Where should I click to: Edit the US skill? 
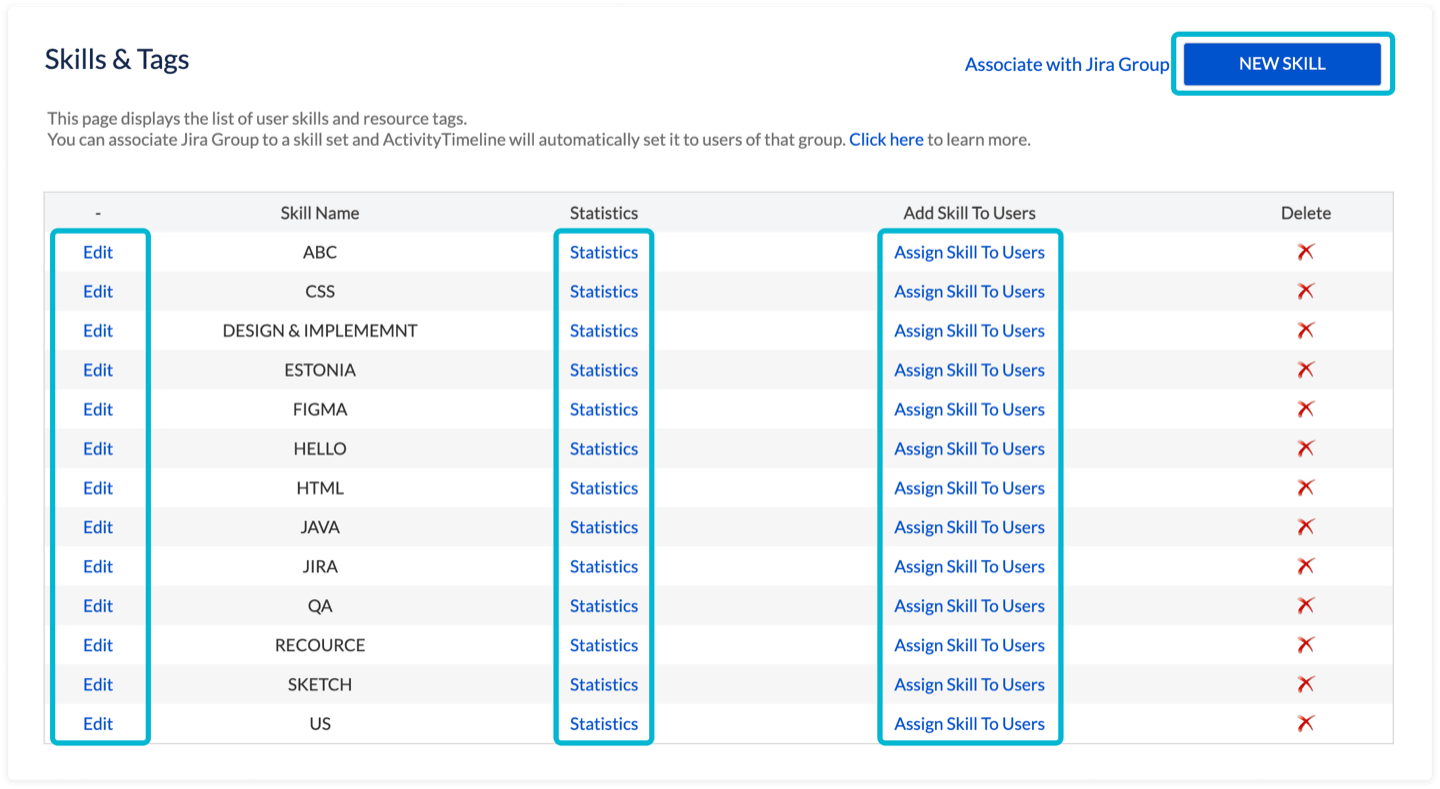pos(98,723)
